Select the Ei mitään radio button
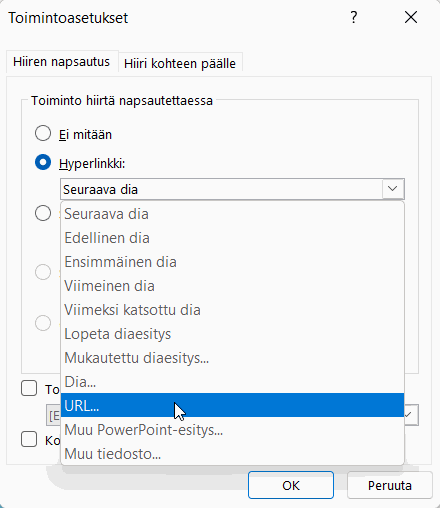440x508 pixels. pos(43,133)
